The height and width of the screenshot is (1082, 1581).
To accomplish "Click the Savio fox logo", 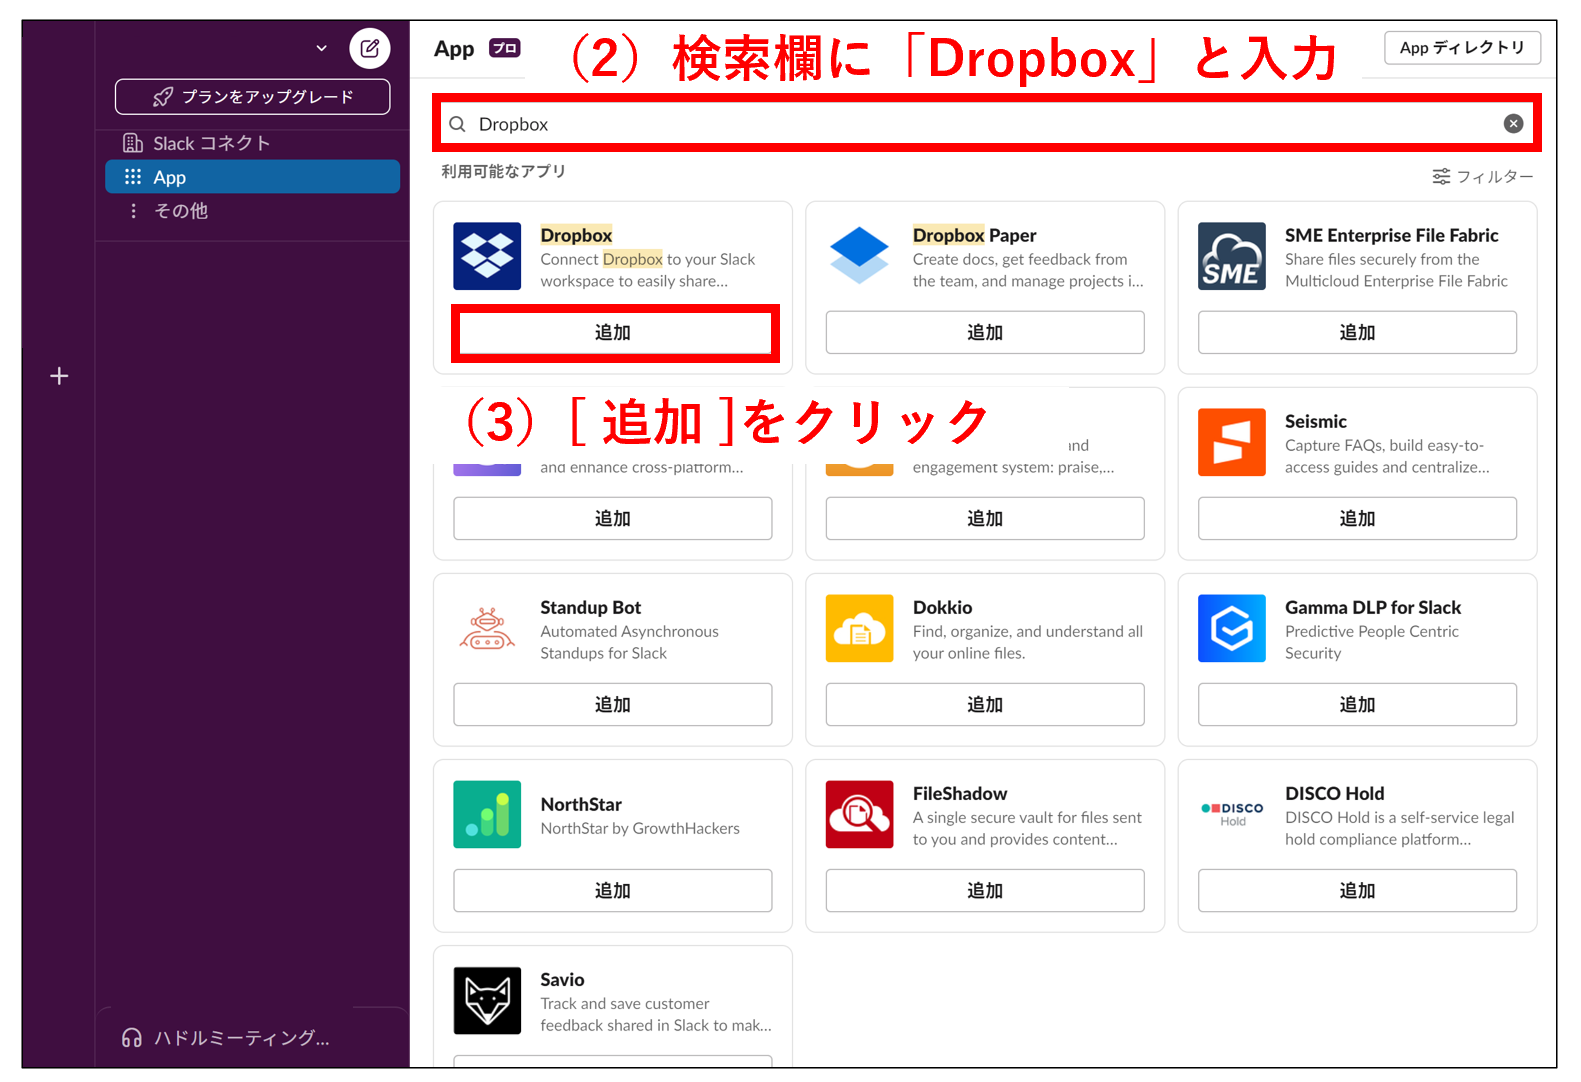I will point(487,1000).
